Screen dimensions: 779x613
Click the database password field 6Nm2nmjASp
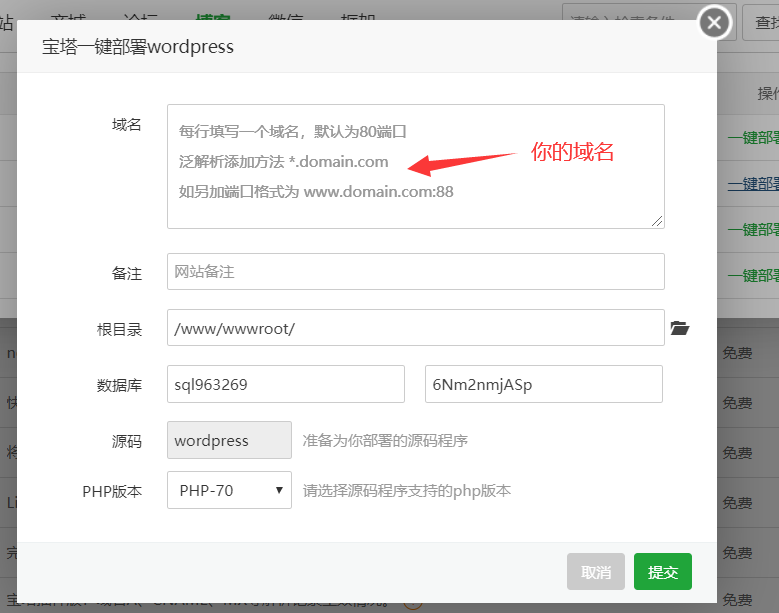[x=544, y=384]
